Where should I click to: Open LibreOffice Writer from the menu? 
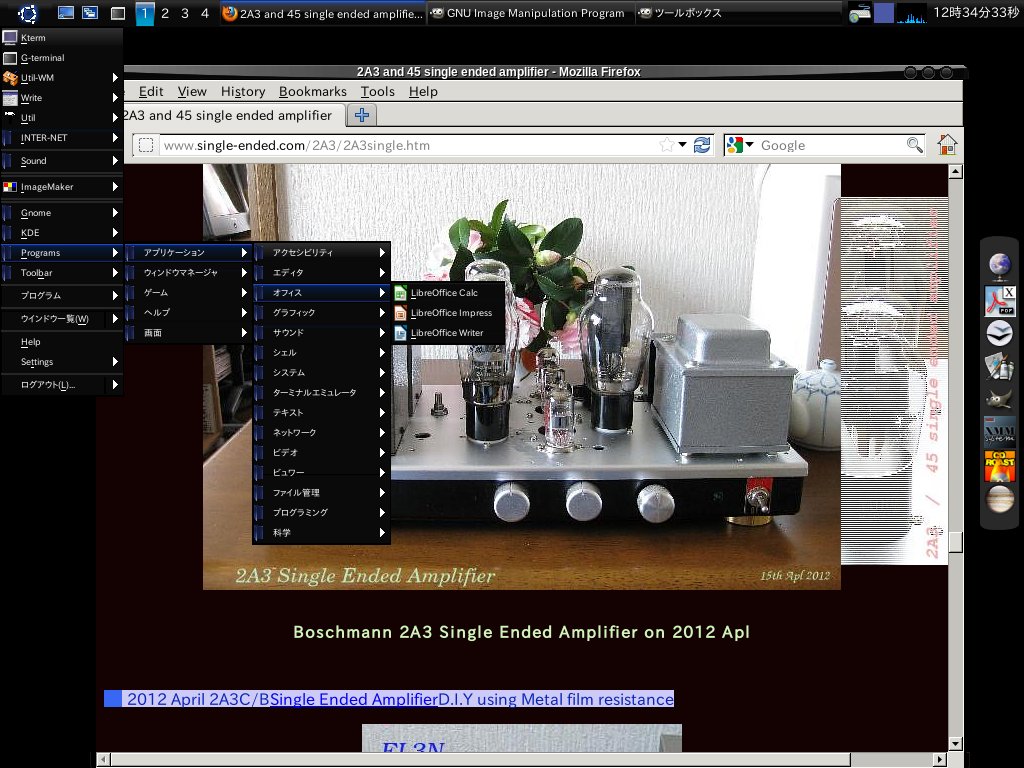[446, 333]
